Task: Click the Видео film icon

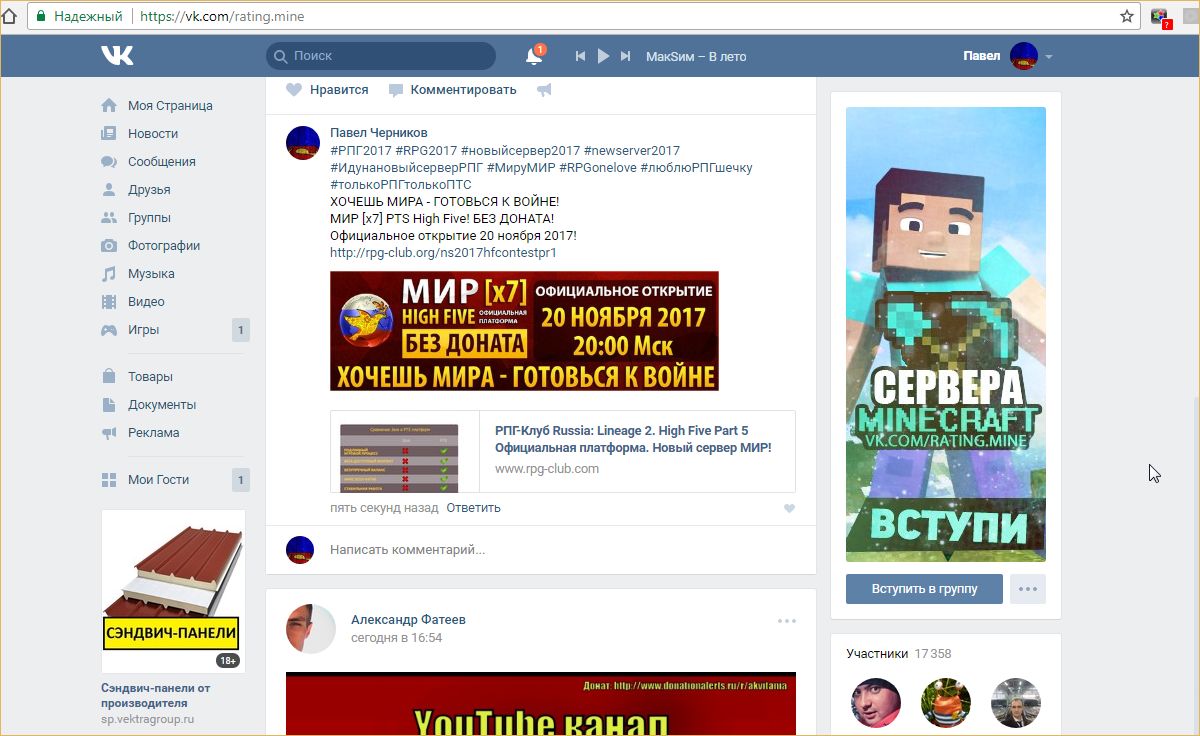Action: coord(109,301)
